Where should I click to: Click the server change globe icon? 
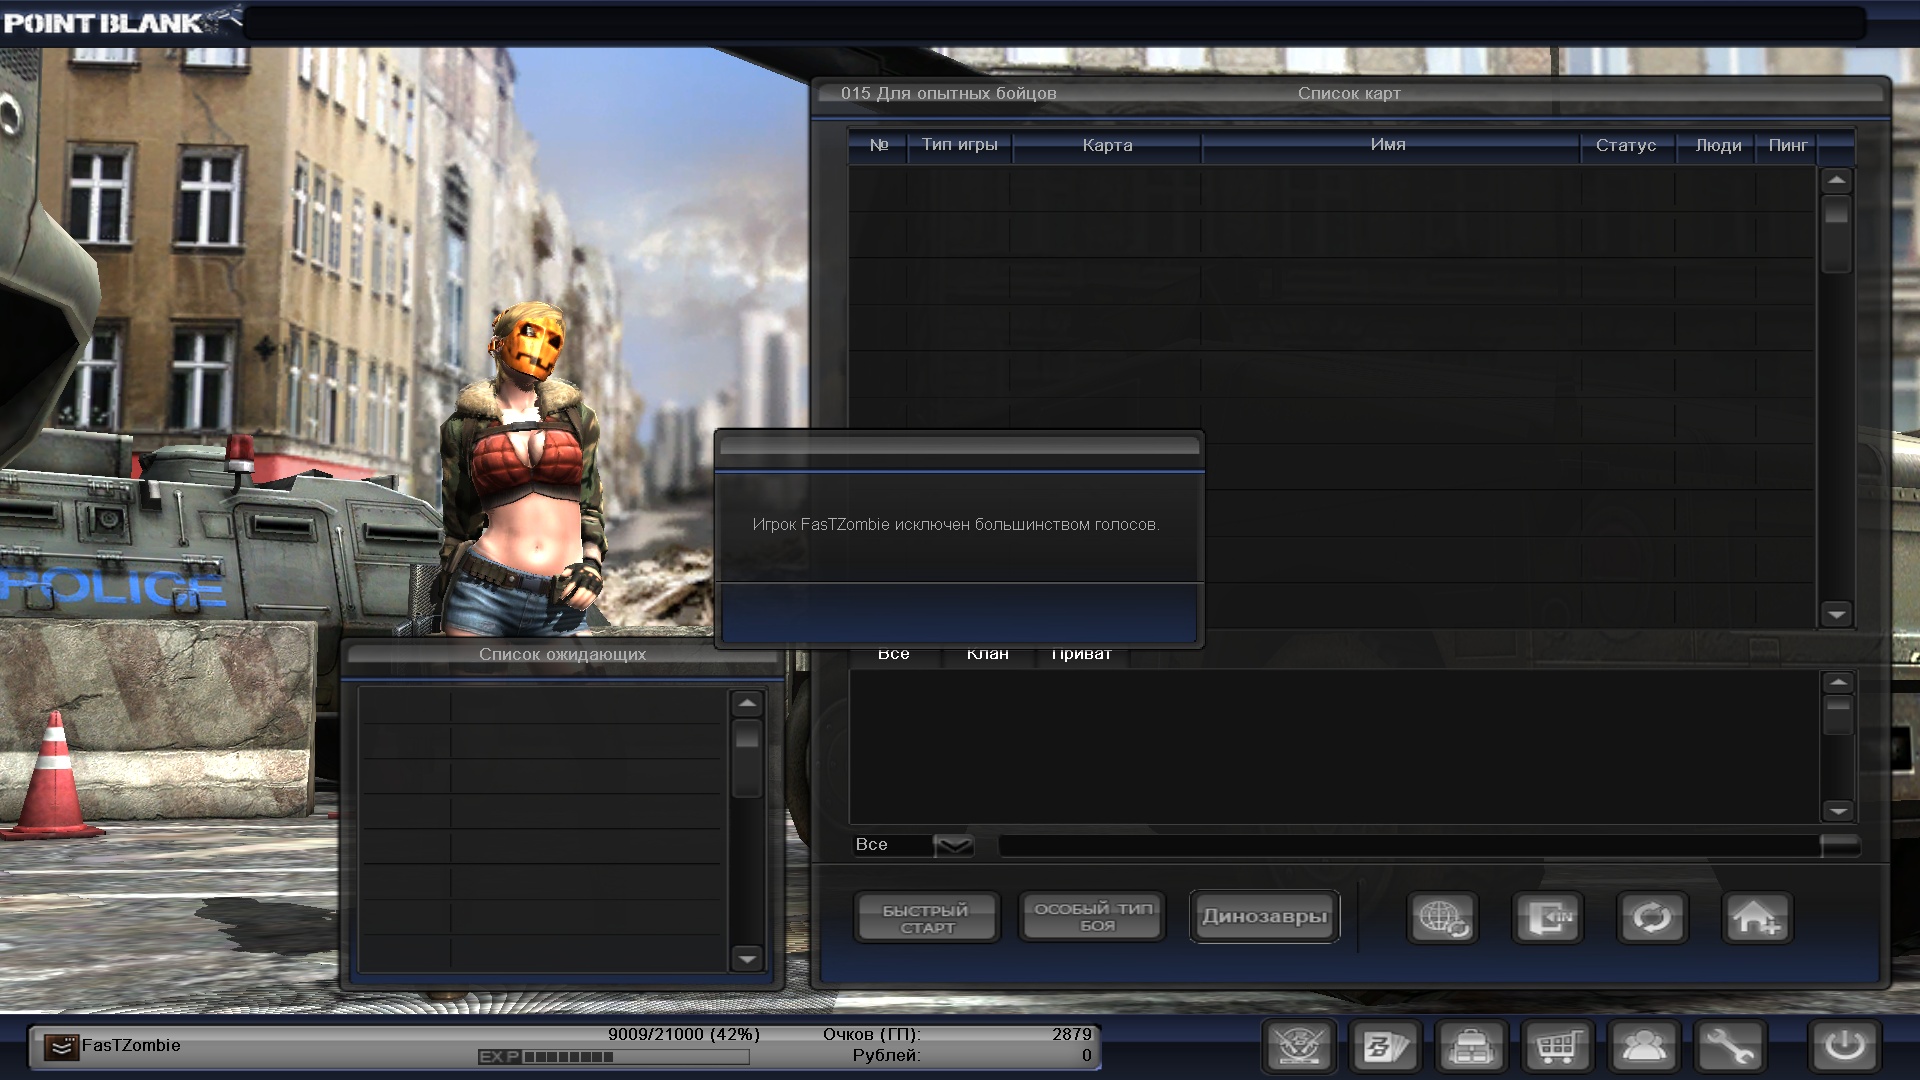tap(1441, 917)
